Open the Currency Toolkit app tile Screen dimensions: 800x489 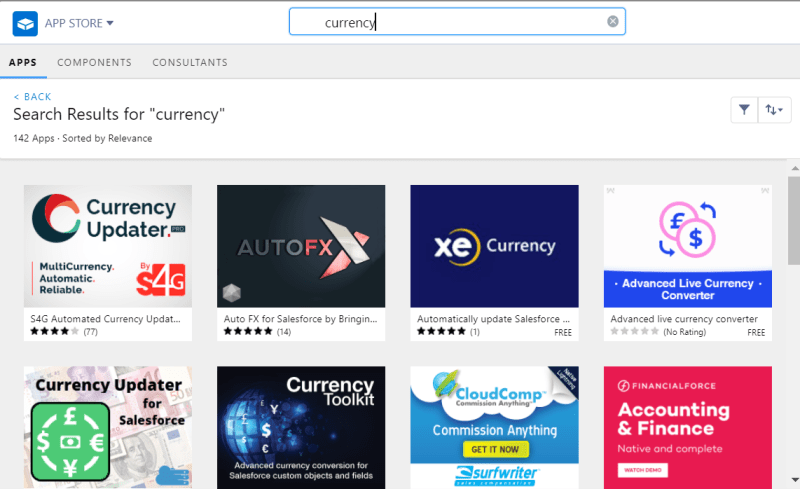click(x=301, y=427)
